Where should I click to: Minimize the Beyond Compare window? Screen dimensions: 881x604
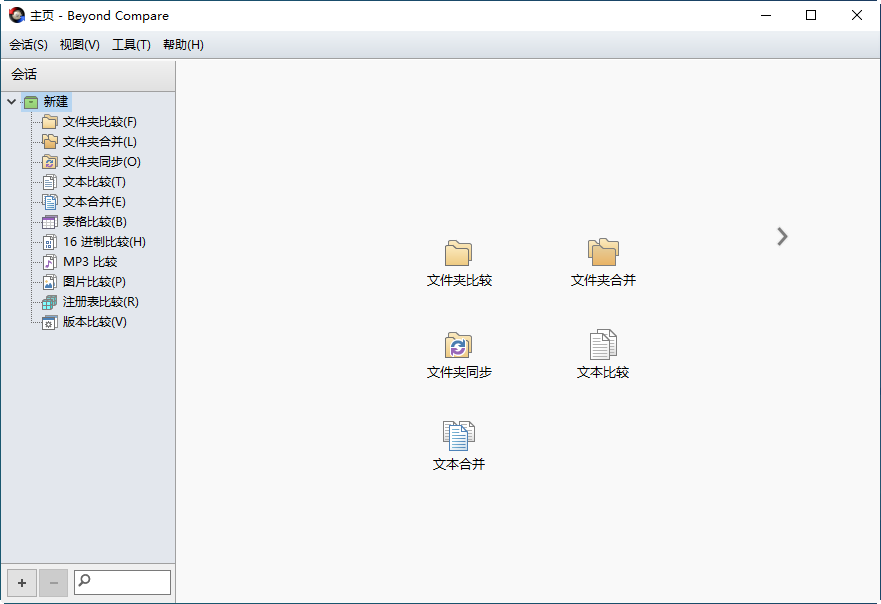[766, 15]
